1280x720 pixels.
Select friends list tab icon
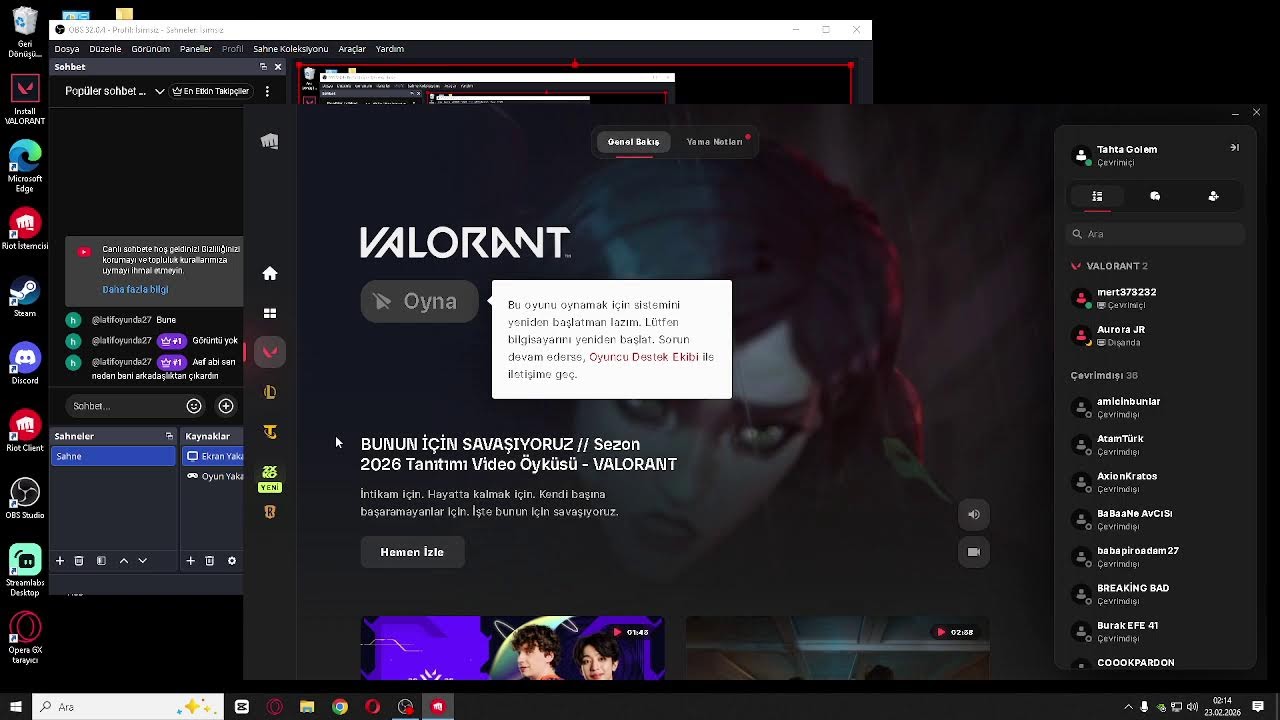pyautogui.click(x=1097, y=196)
